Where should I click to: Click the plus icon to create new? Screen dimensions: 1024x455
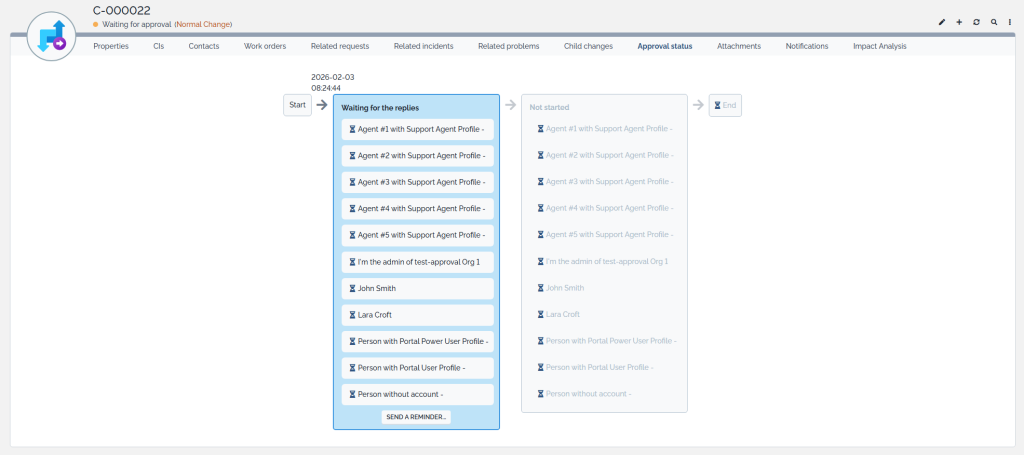(x=959, y=22)
